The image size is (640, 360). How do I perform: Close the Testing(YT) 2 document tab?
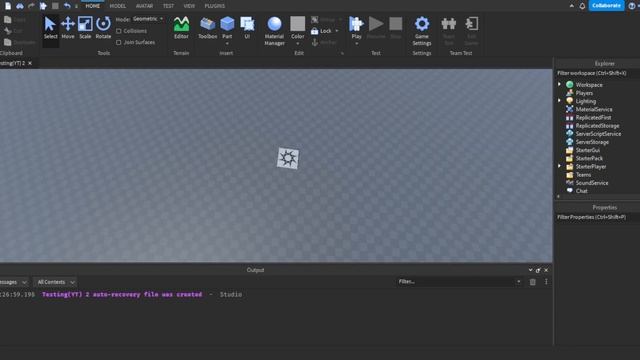coord(30,63)
